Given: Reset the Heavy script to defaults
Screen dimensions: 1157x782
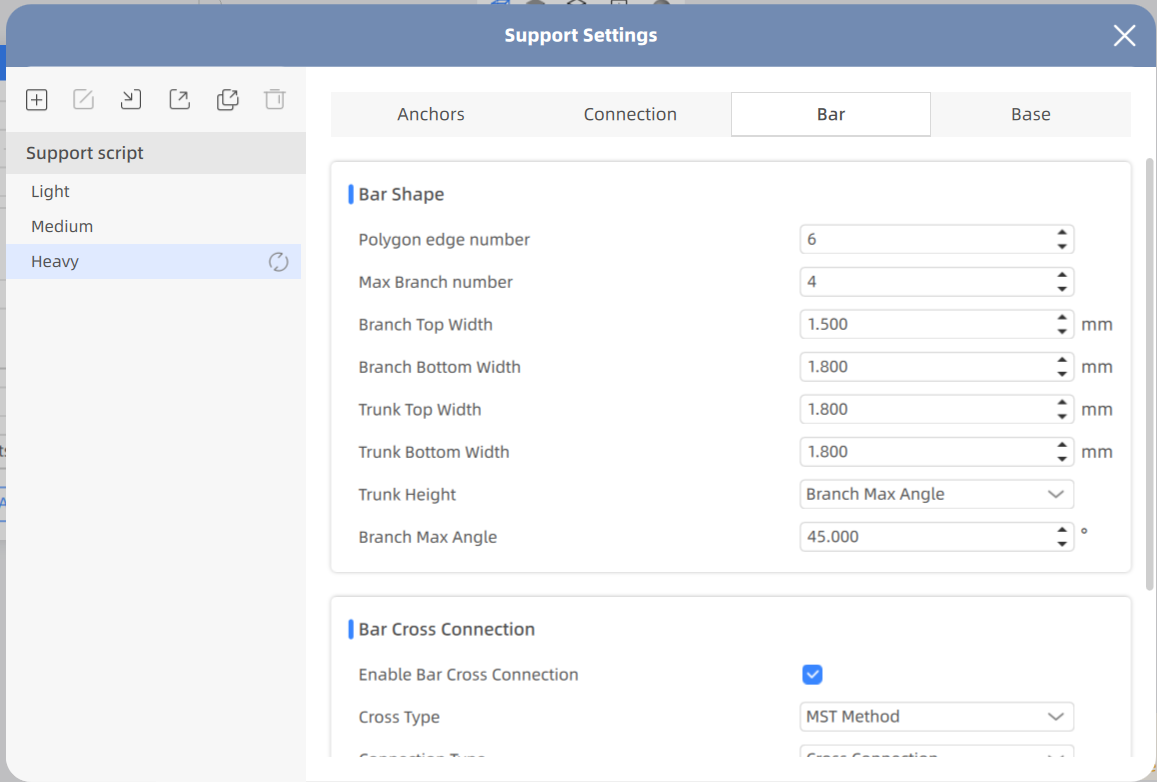Looking at the screenshot, I should [278, 262].
